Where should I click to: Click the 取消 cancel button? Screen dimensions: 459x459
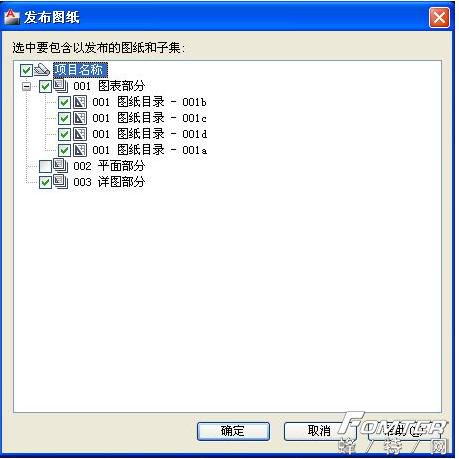319,431
